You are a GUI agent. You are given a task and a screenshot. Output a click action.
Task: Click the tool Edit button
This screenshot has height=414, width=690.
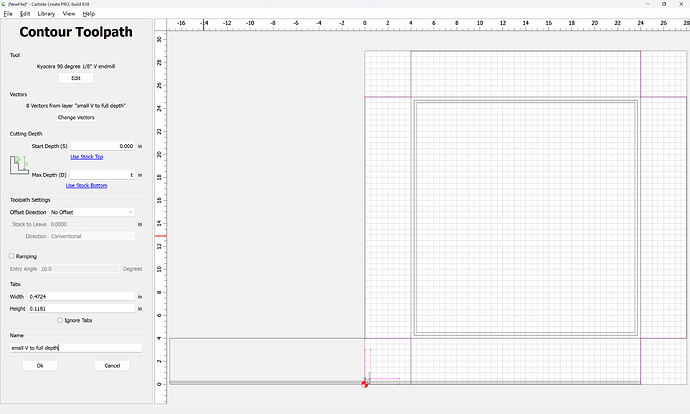[75, 77]
